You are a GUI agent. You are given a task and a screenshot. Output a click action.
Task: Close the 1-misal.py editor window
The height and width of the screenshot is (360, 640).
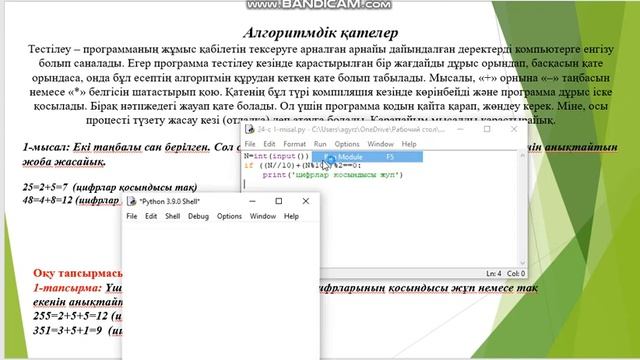coord(514,129)
